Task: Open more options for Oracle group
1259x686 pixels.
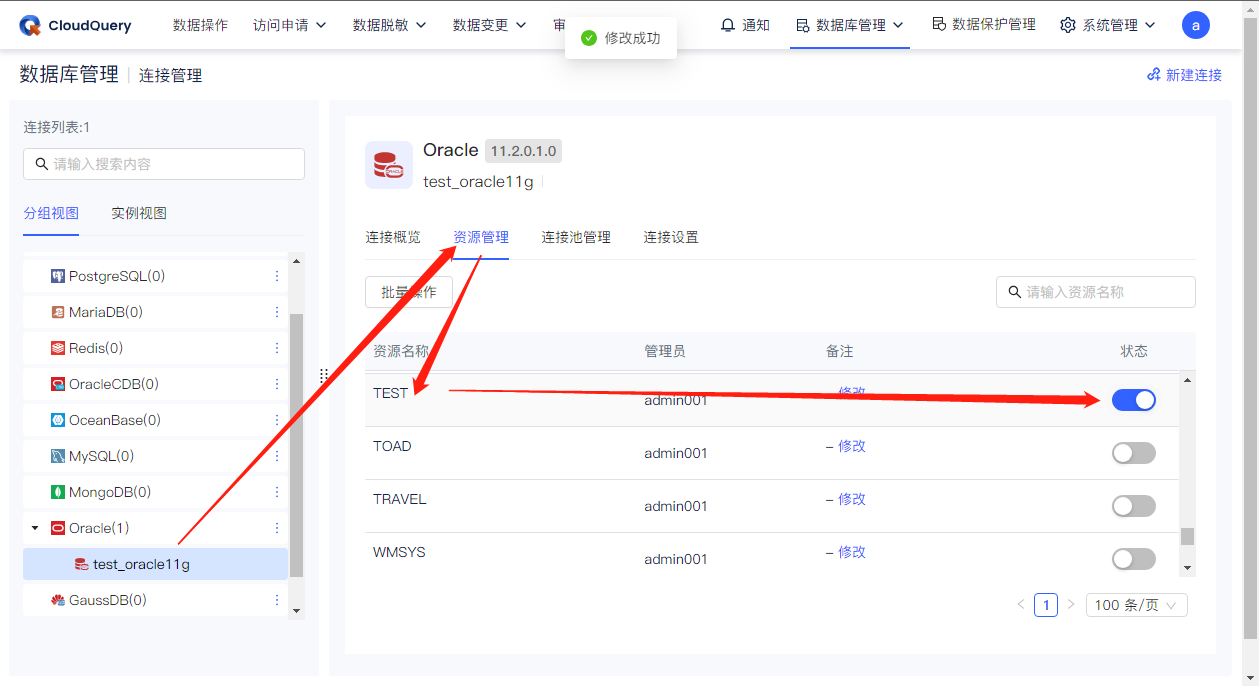Action: (x=277, y=528)
